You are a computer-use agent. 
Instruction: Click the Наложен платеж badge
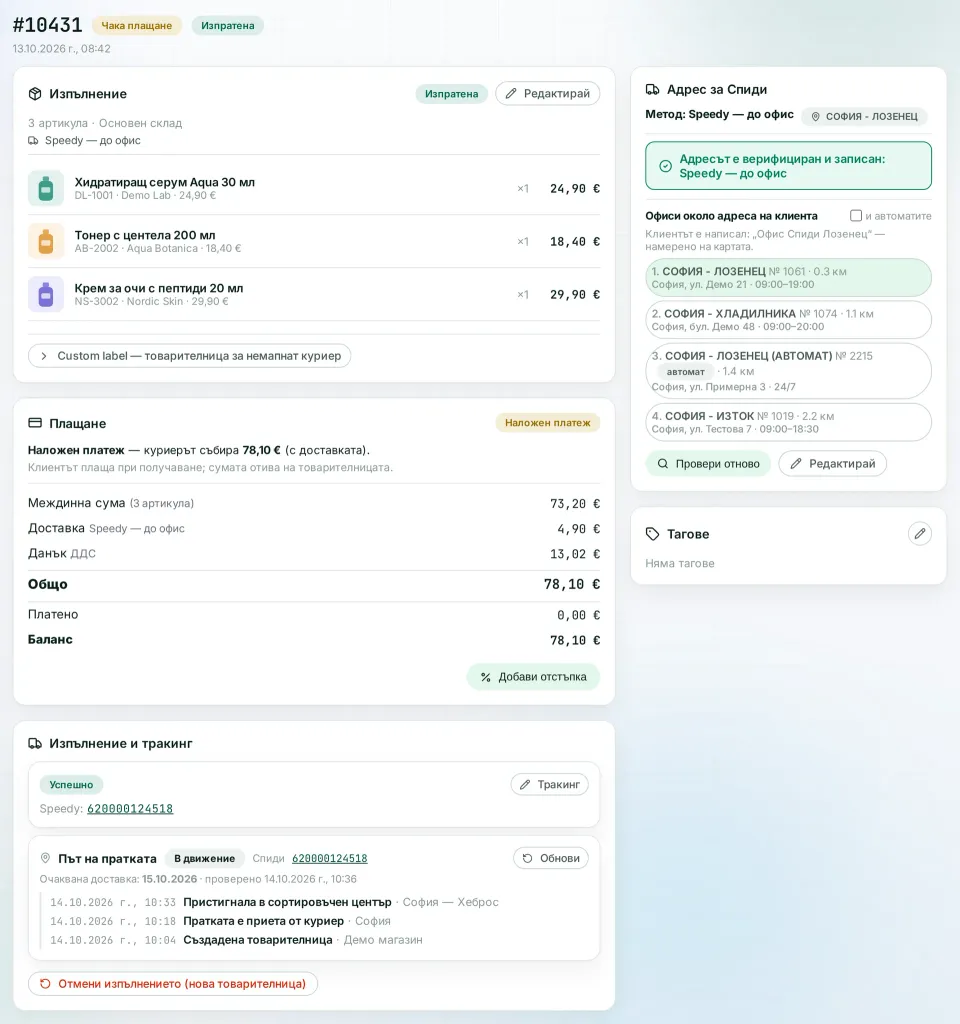547,423
